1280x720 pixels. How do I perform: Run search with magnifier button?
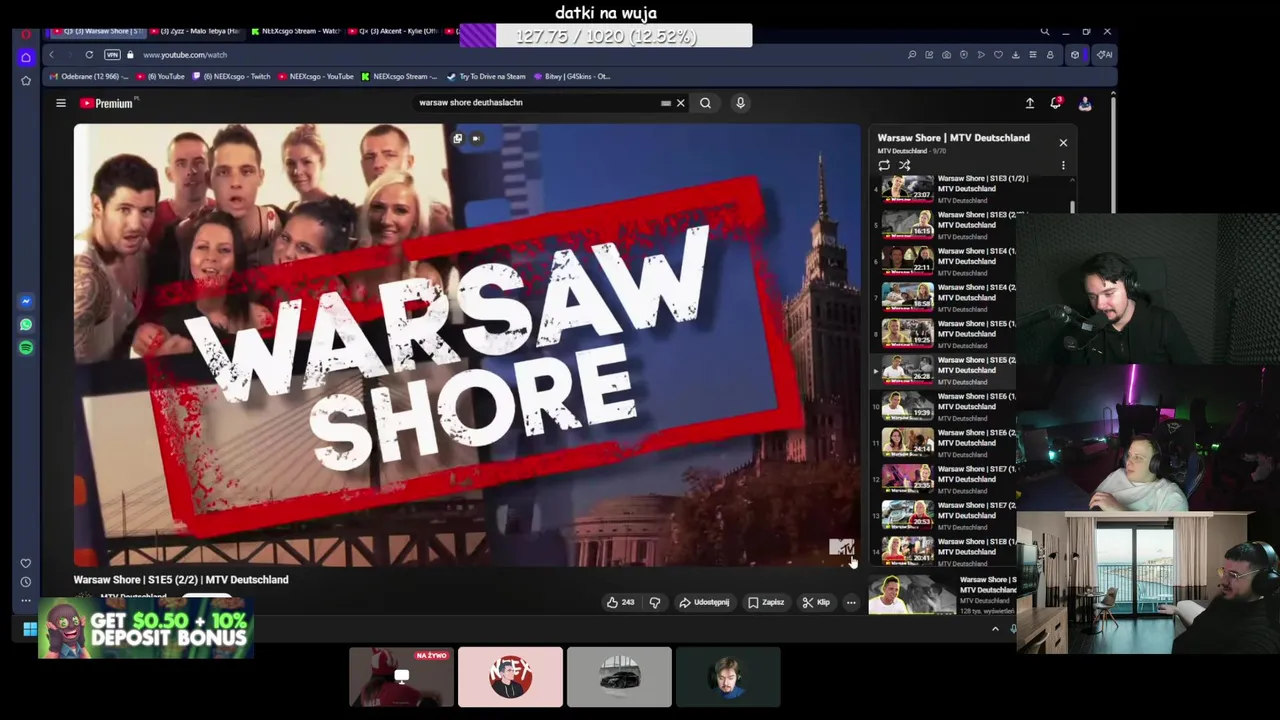(705, 103)
